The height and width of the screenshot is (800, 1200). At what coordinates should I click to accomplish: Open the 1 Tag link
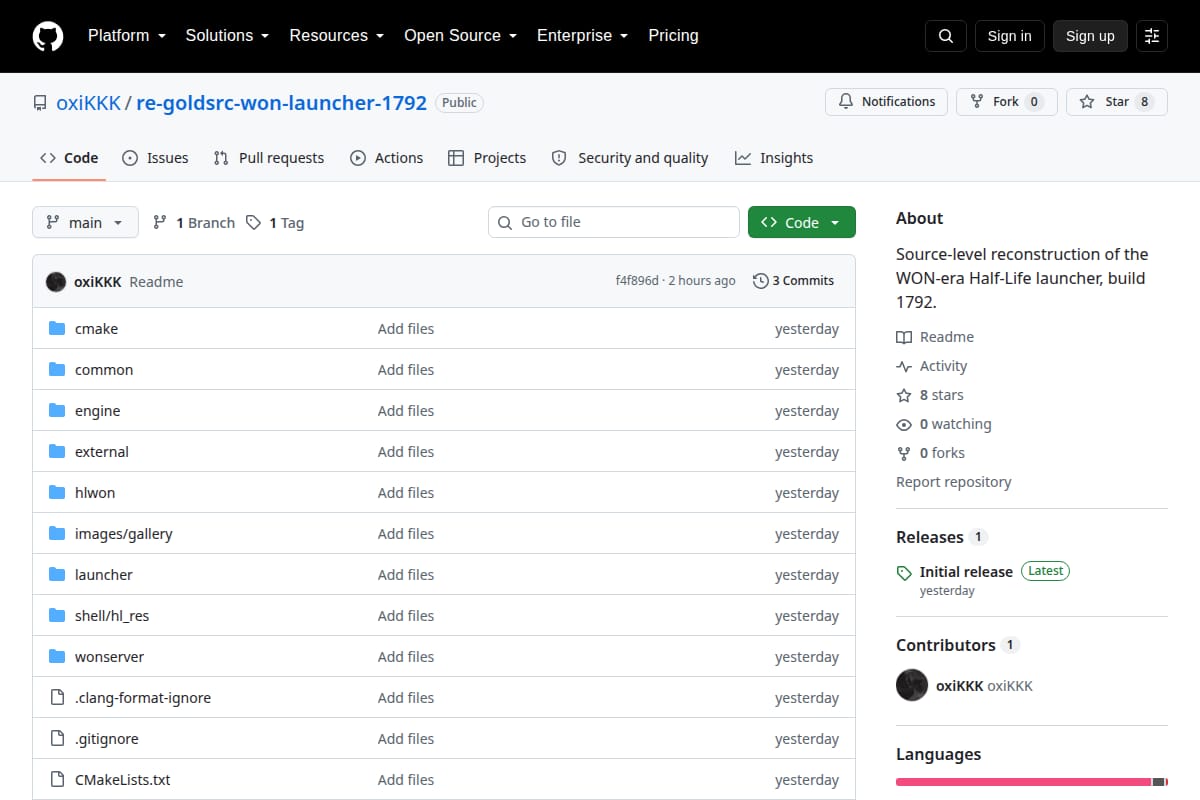point(275,222)
